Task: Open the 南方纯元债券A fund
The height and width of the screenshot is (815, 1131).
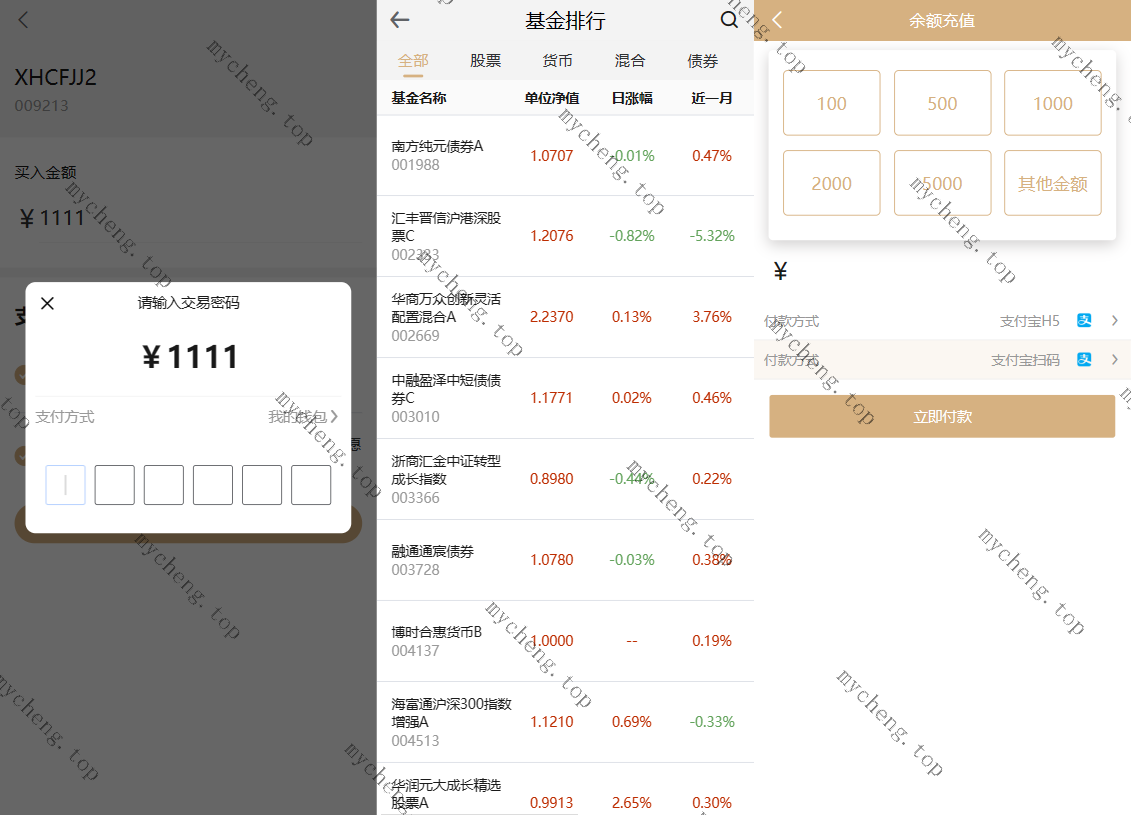Action: [x=566, y=155]
